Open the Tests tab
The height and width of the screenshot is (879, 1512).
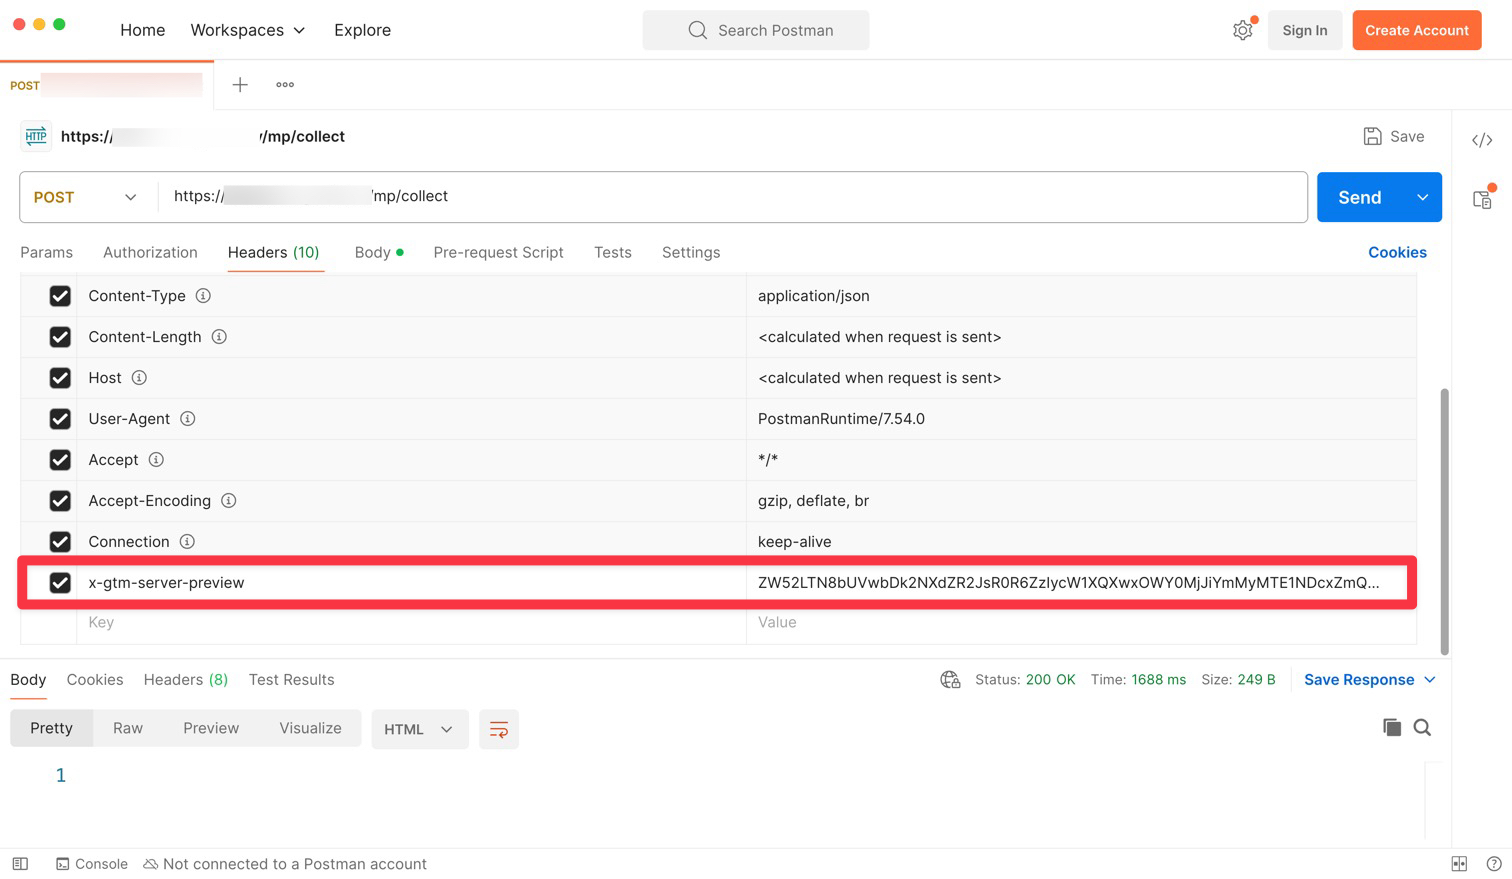612,252
